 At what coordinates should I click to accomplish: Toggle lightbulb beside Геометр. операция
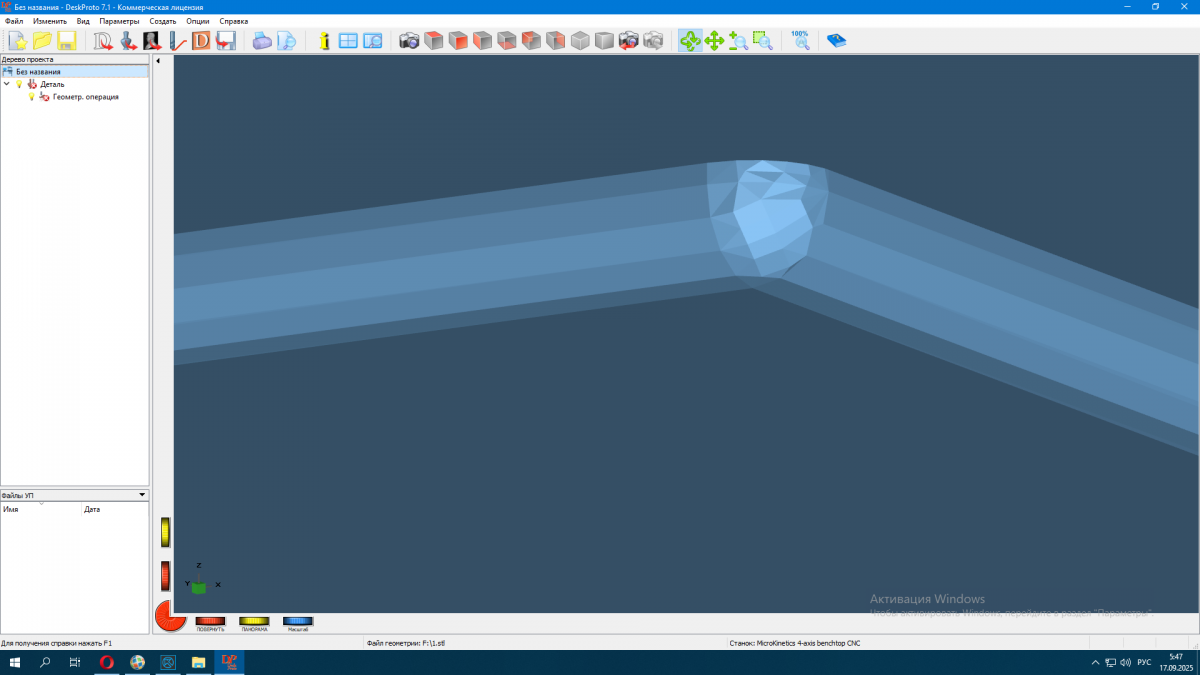(x=31, y=97)
